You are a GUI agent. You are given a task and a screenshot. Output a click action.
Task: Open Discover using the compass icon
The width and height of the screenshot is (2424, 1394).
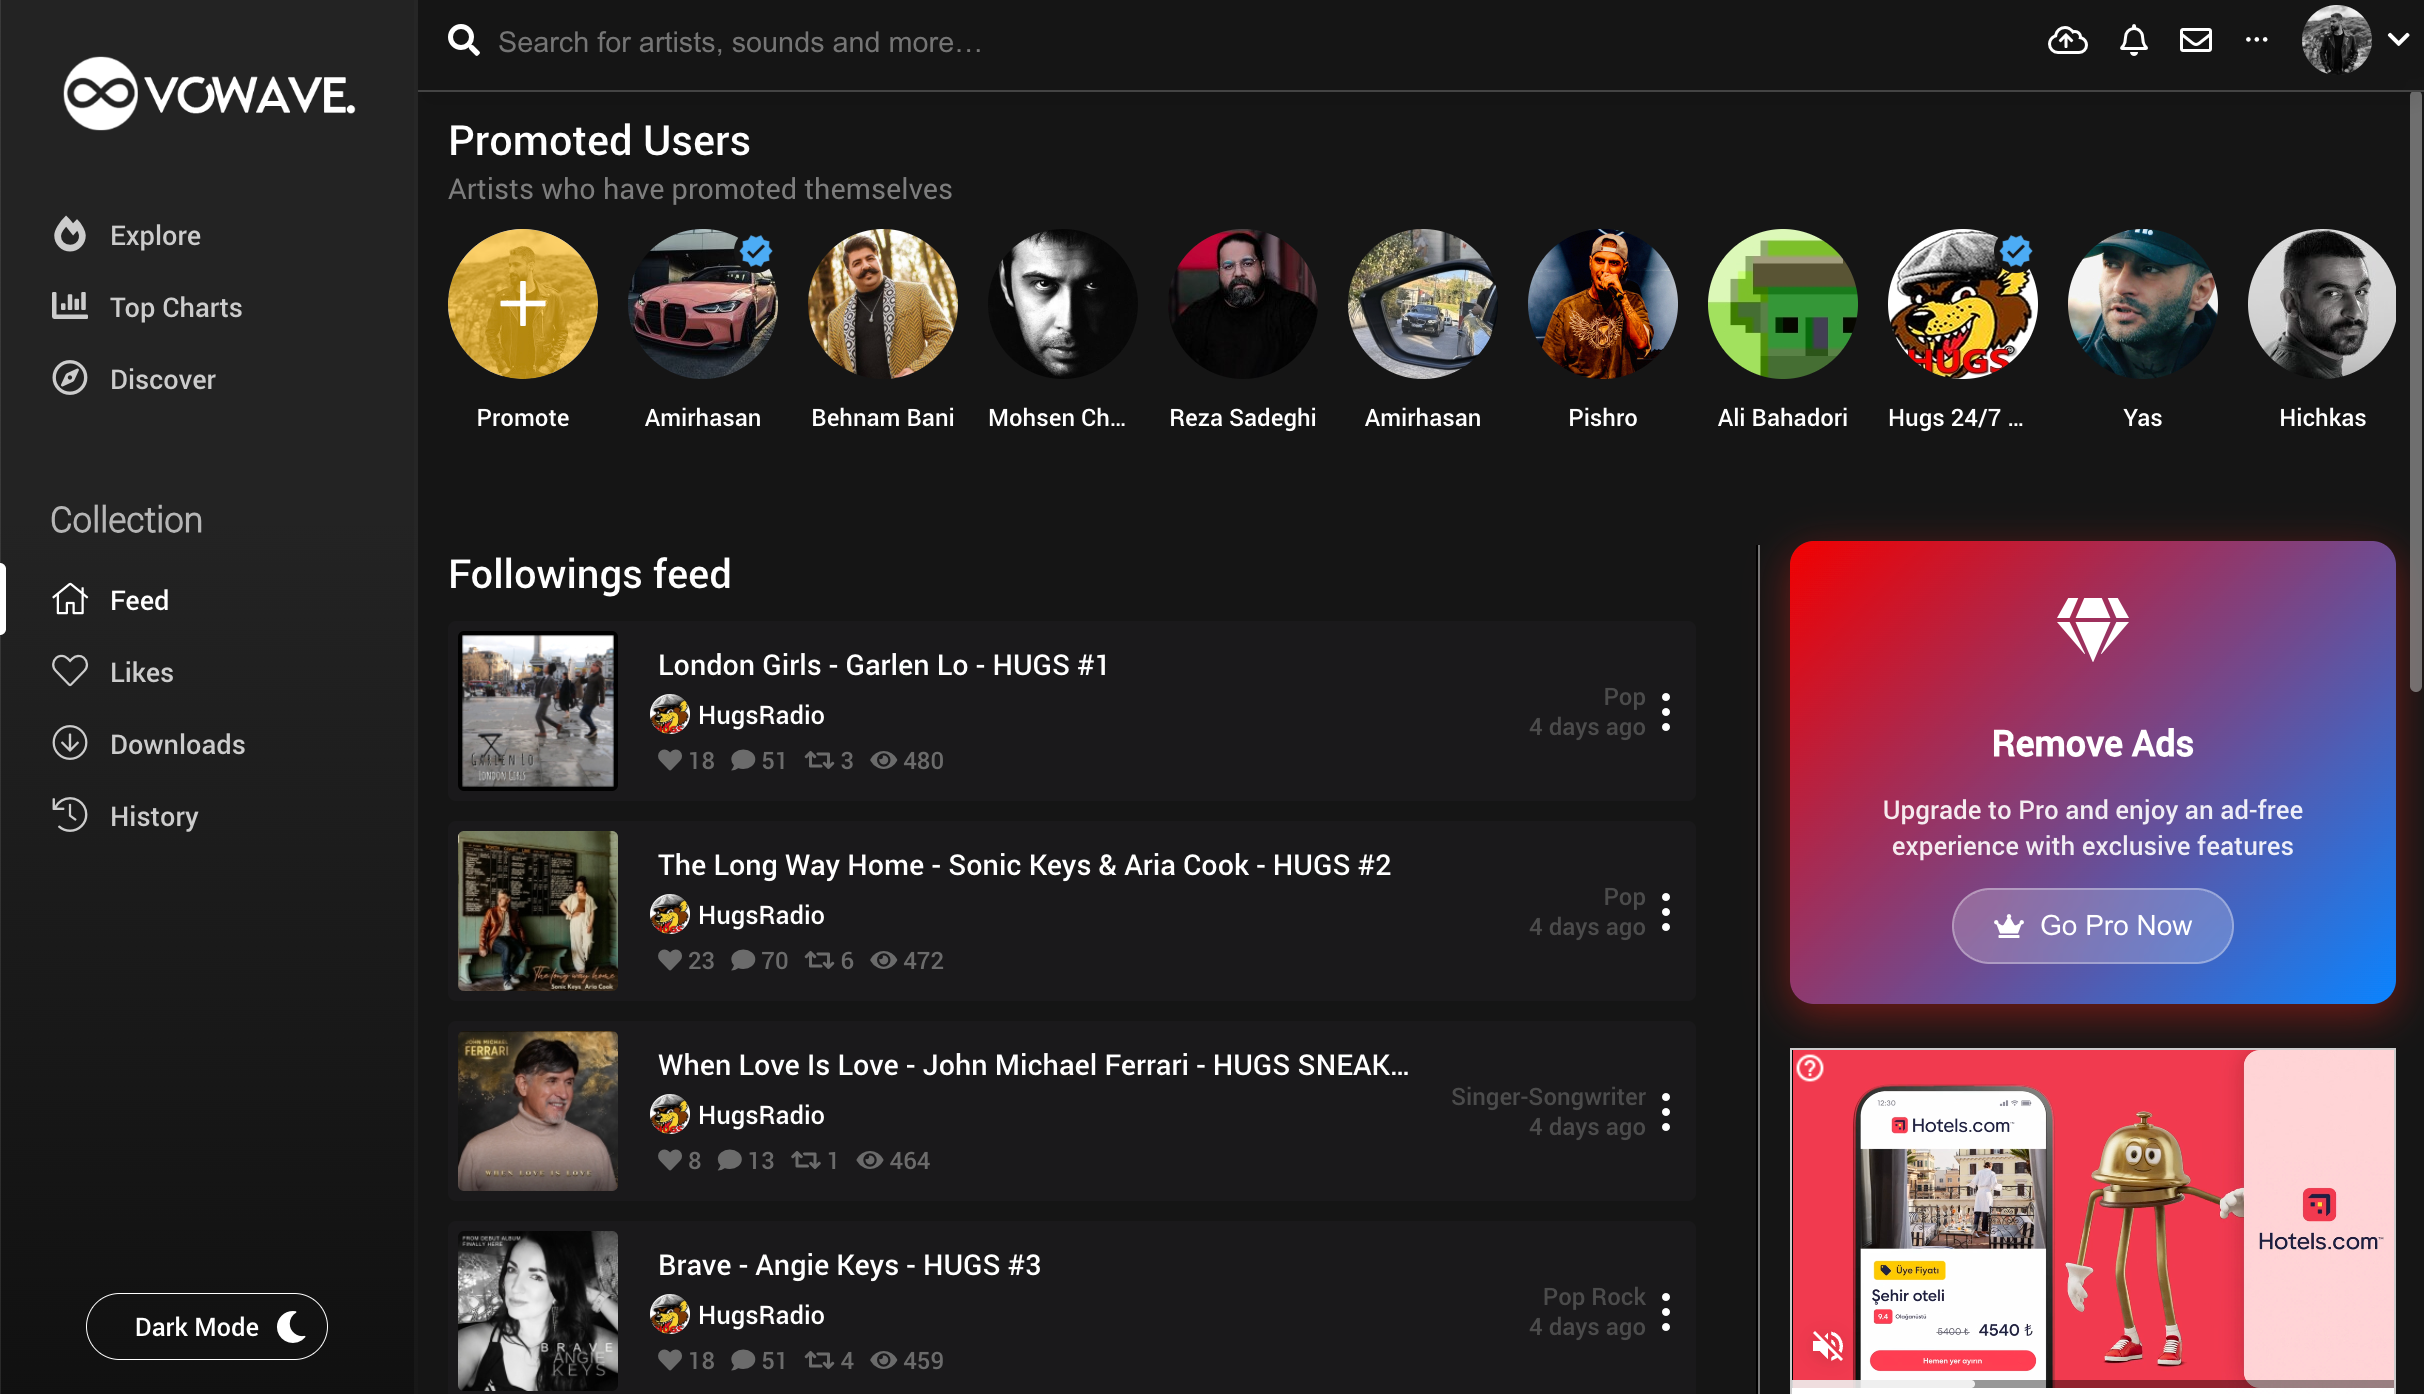point(70,378)
